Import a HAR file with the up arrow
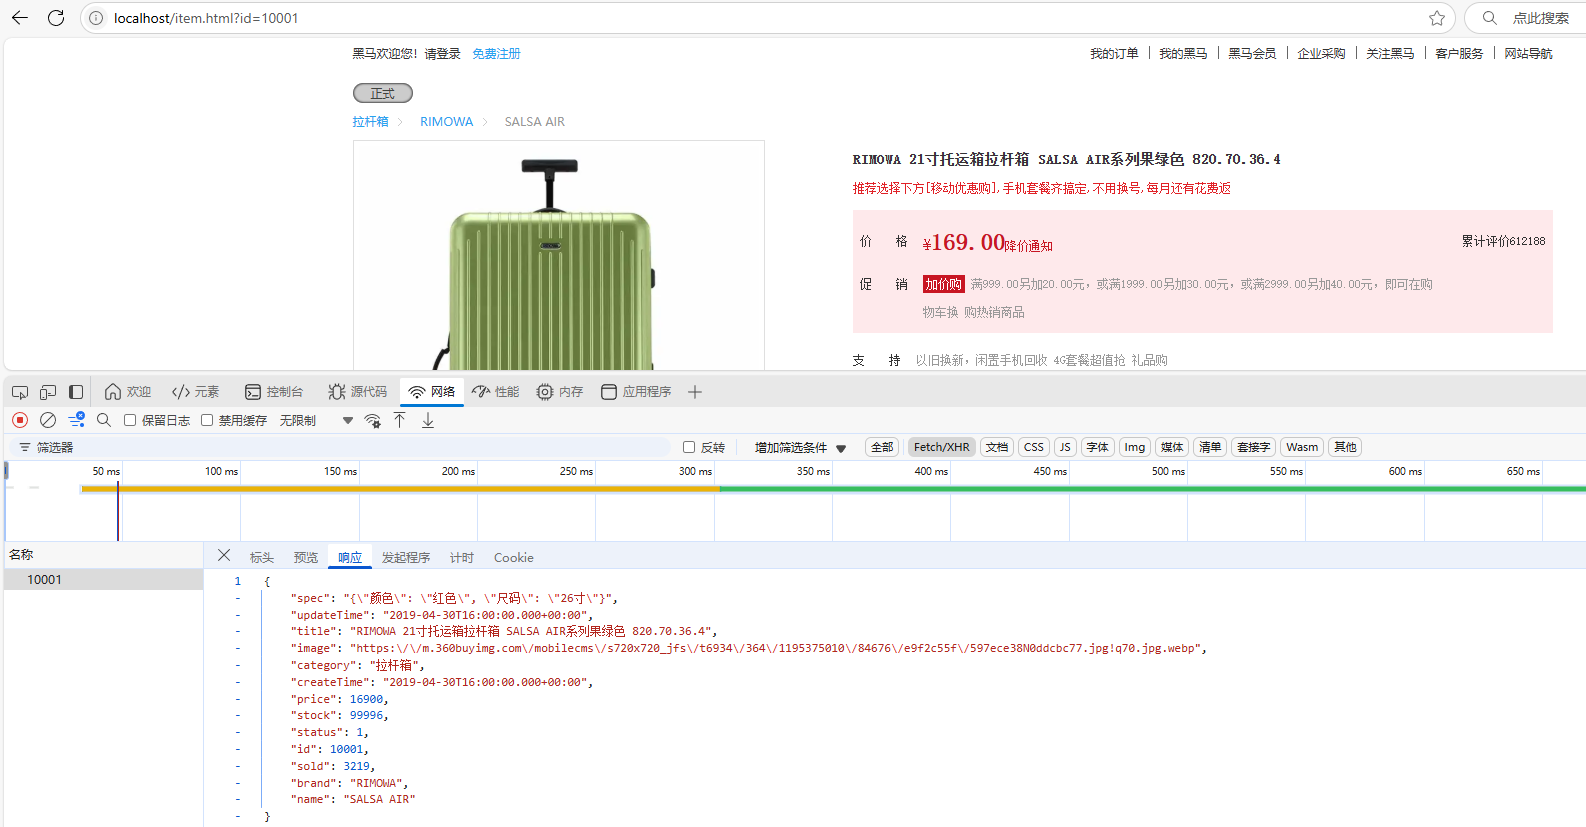The image size is (1586, 827). [x=400, y=420]
